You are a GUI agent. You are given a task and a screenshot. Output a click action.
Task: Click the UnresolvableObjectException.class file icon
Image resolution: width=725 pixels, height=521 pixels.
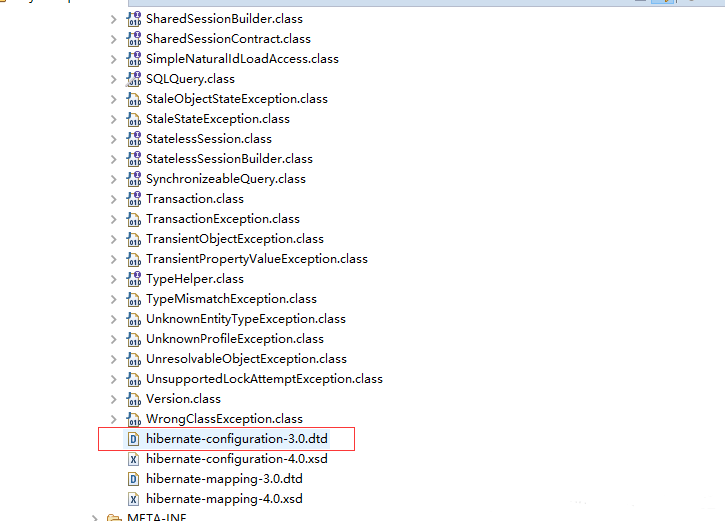point(134,359)
